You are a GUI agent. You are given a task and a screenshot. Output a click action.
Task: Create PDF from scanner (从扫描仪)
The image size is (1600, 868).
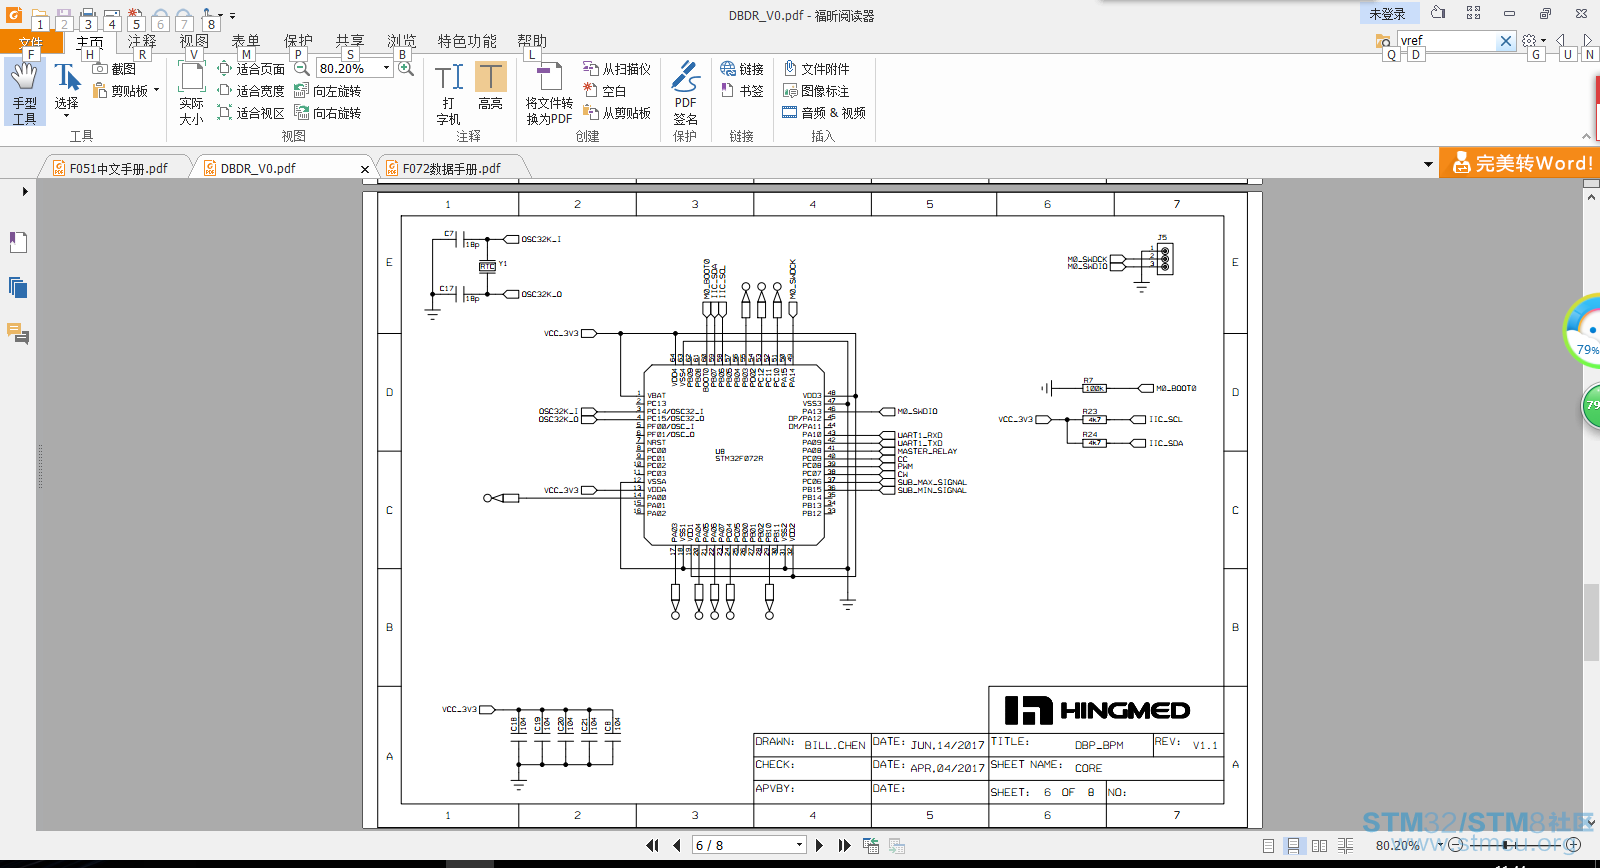pos(617,69)
